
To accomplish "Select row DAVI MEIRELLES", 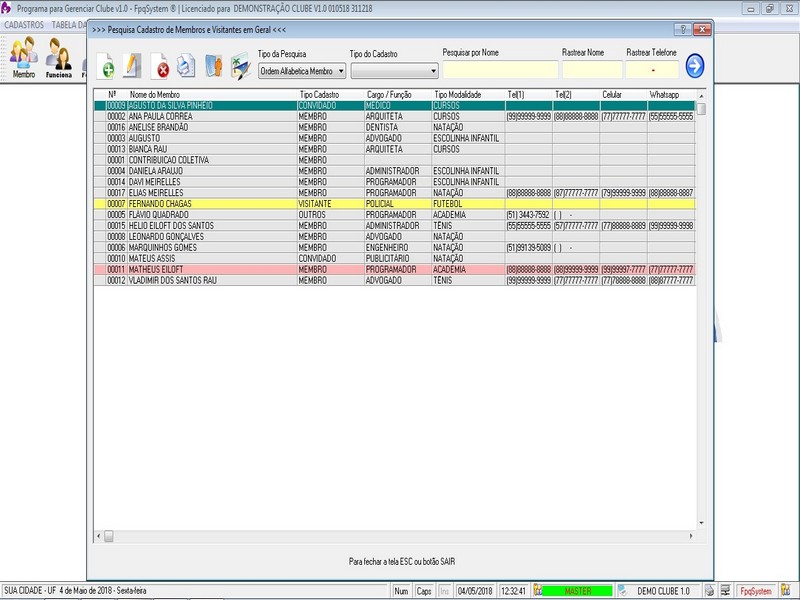I will tap(394, 182).
